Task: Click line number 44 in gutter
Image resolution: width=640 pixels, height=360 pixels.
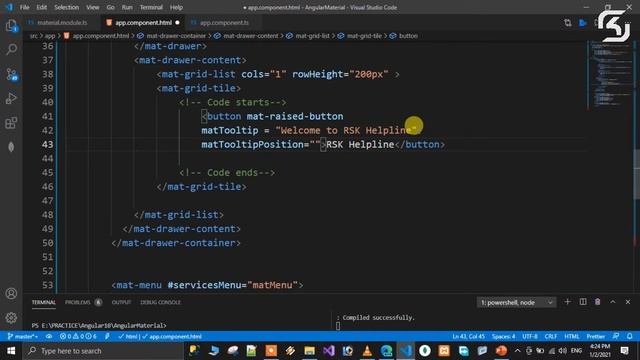Action: (x=48, y=158)
